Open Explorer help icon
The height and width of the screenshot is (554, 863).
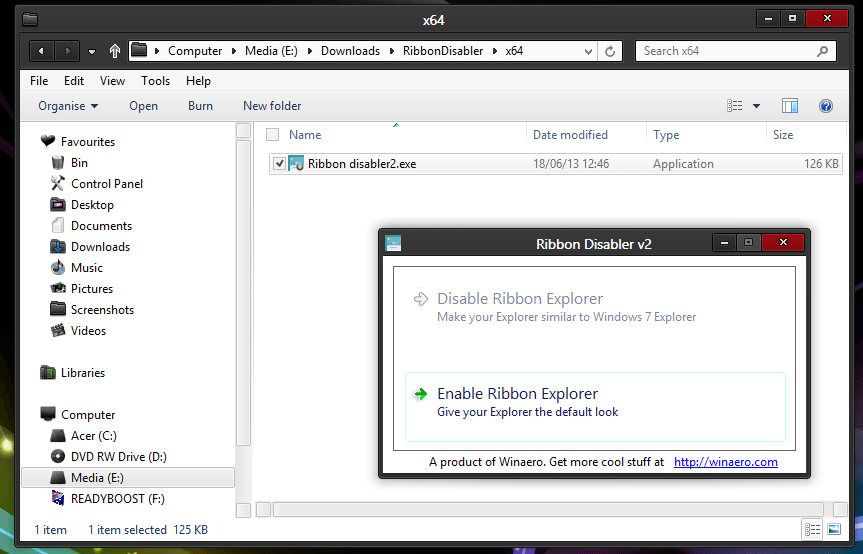click(x=826, y=106)
